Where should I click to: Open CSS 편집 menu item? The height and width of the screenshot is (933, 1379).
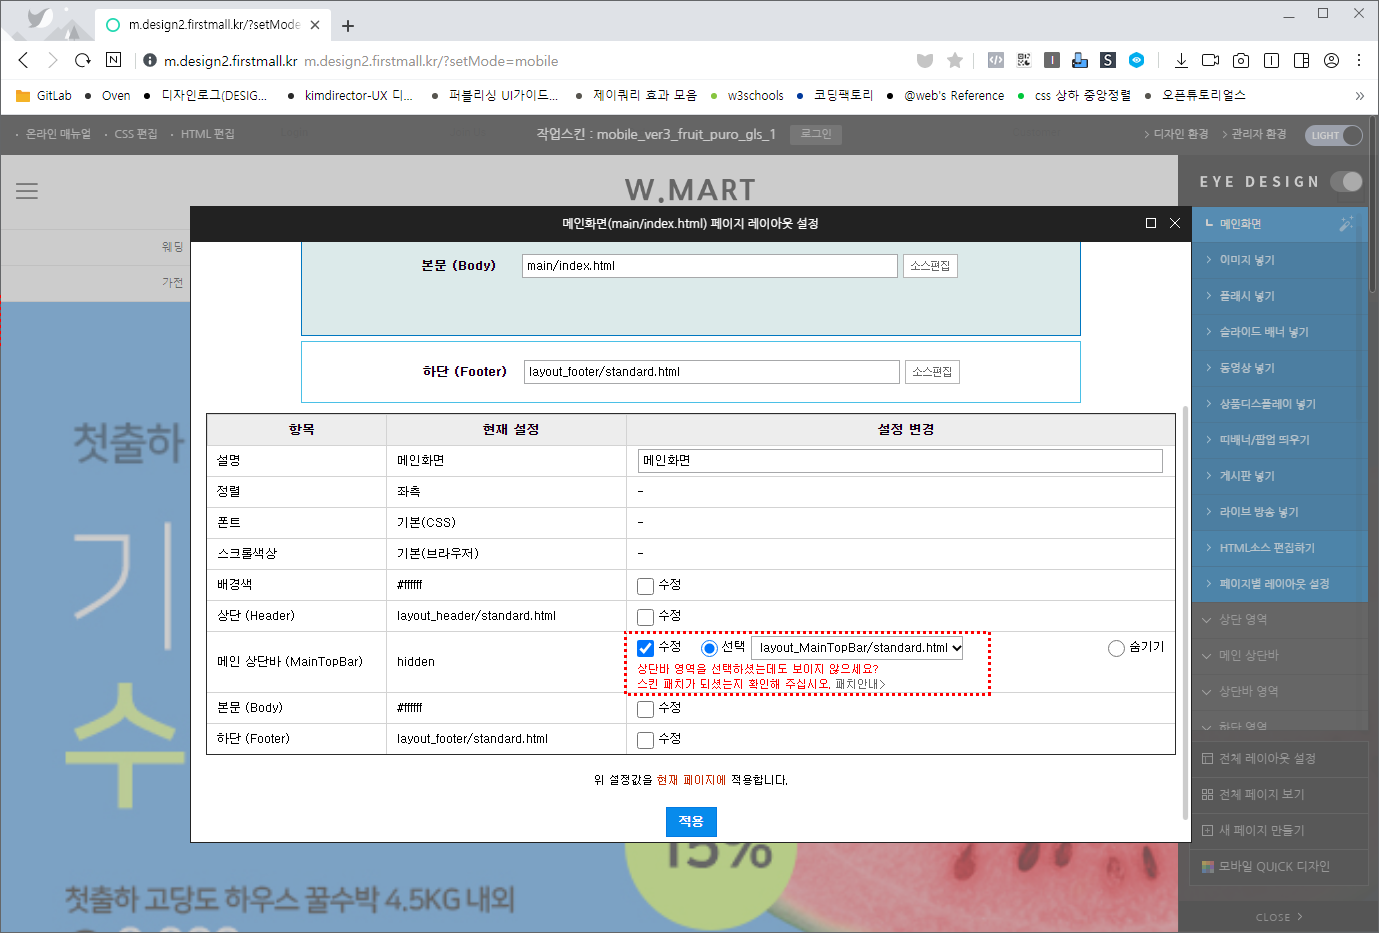(136, 134)
